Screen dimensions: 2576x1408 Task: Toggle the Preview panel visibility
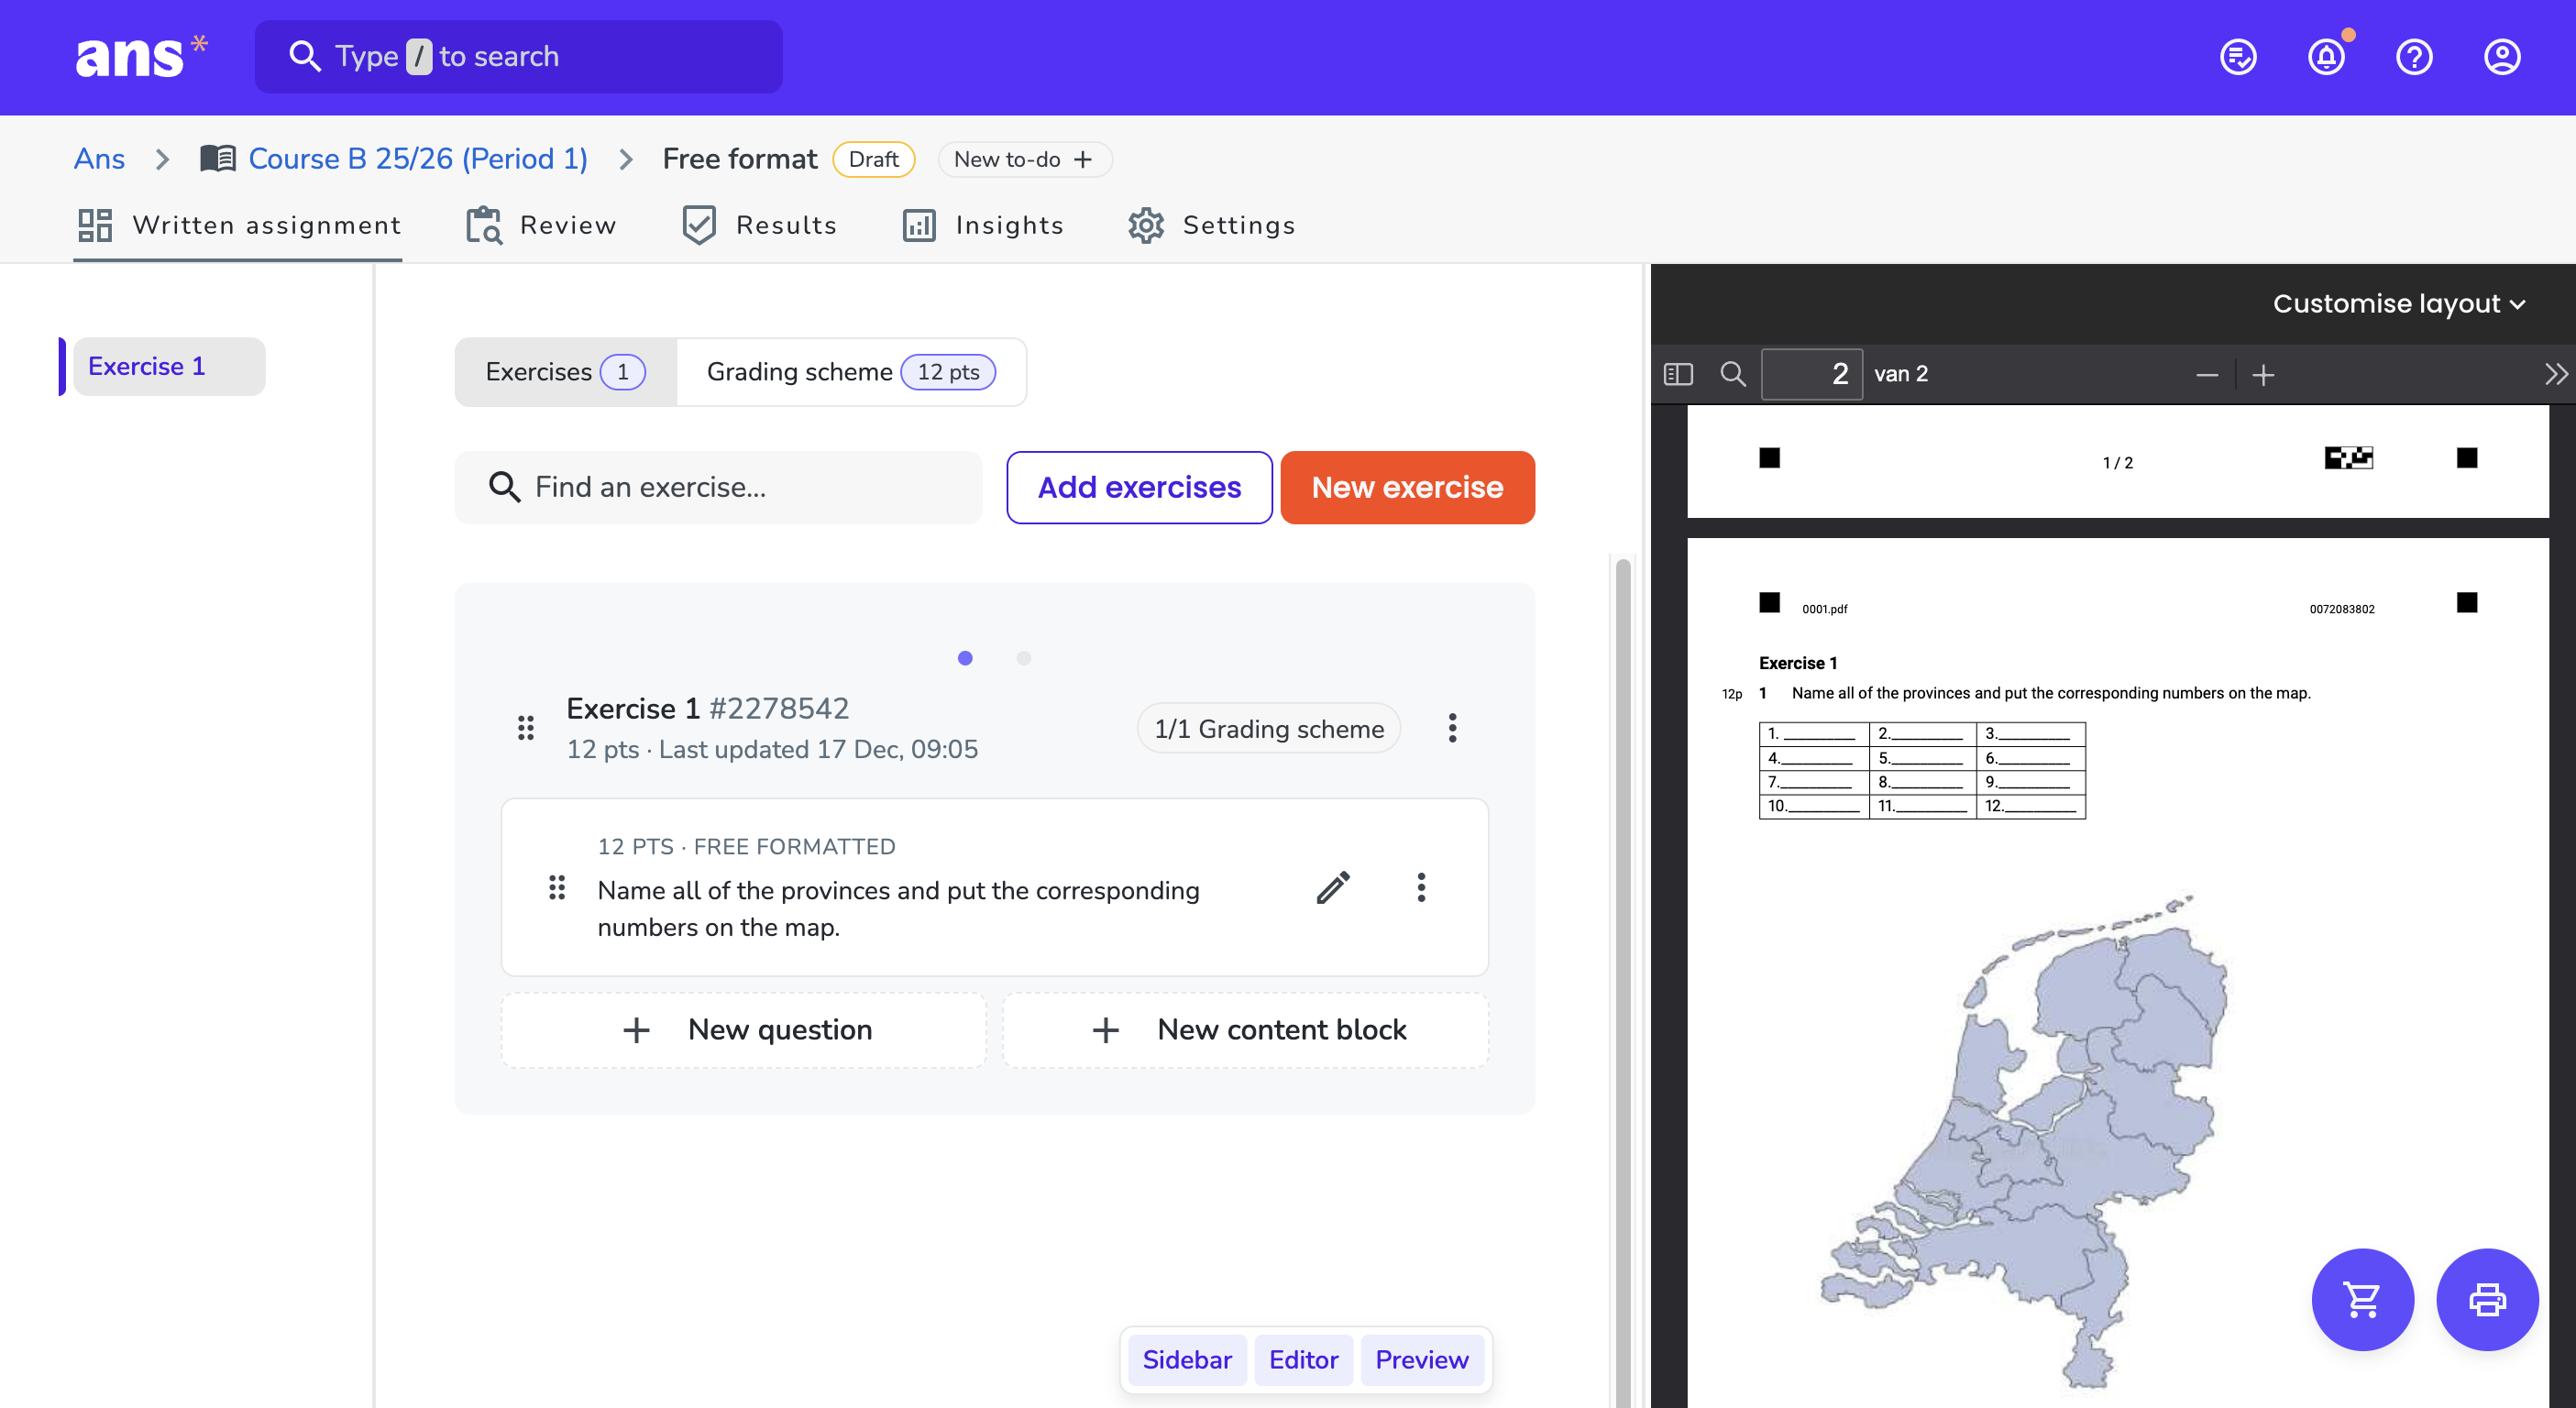pos(1421,1360)
